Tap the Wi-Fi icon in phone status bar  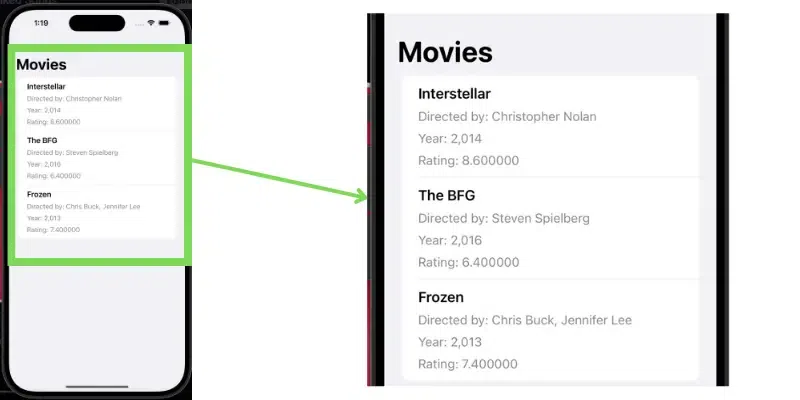click(151, 22)
